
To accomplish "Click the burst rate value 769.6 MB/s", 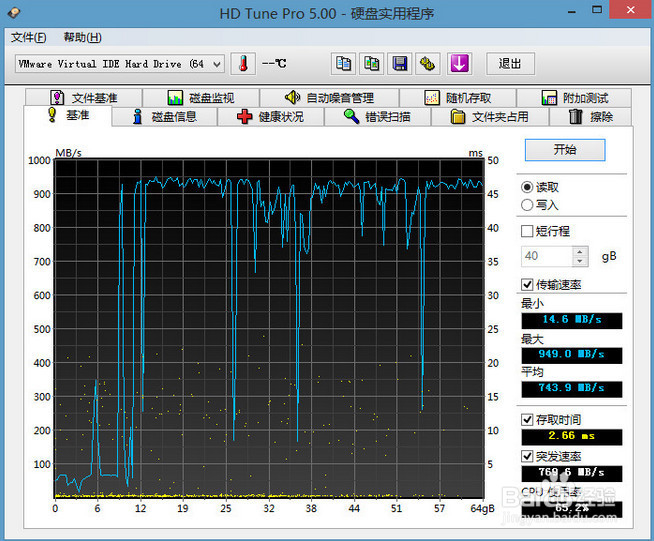I will [x=571, y=473].
